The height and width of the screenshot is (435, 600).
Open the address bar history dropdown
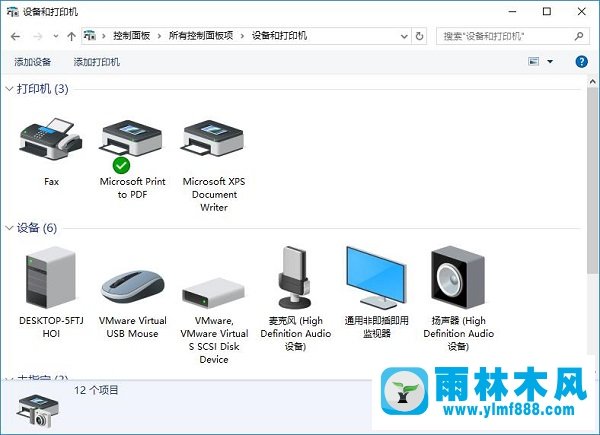404,36
